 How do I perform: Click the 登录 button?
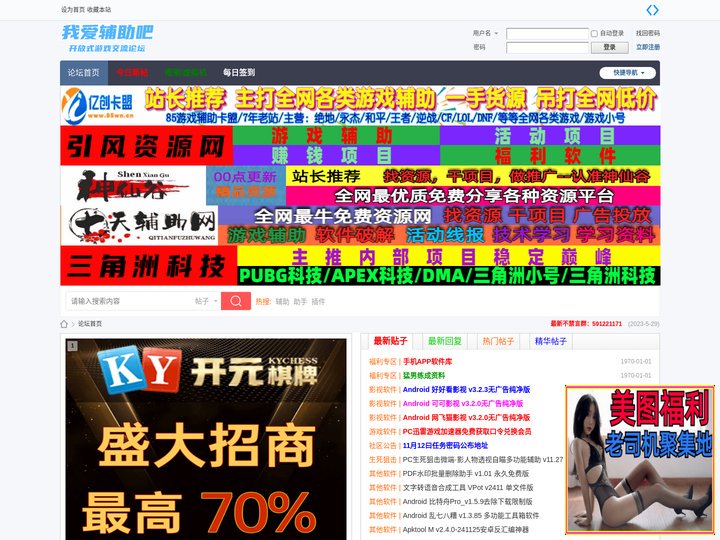tap(609, 47)
